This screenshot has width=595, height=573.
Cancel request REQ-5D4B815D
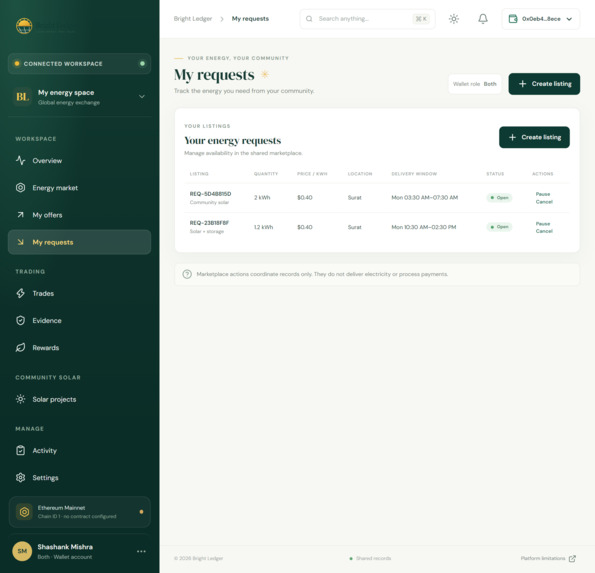click(x=544, y=201)
